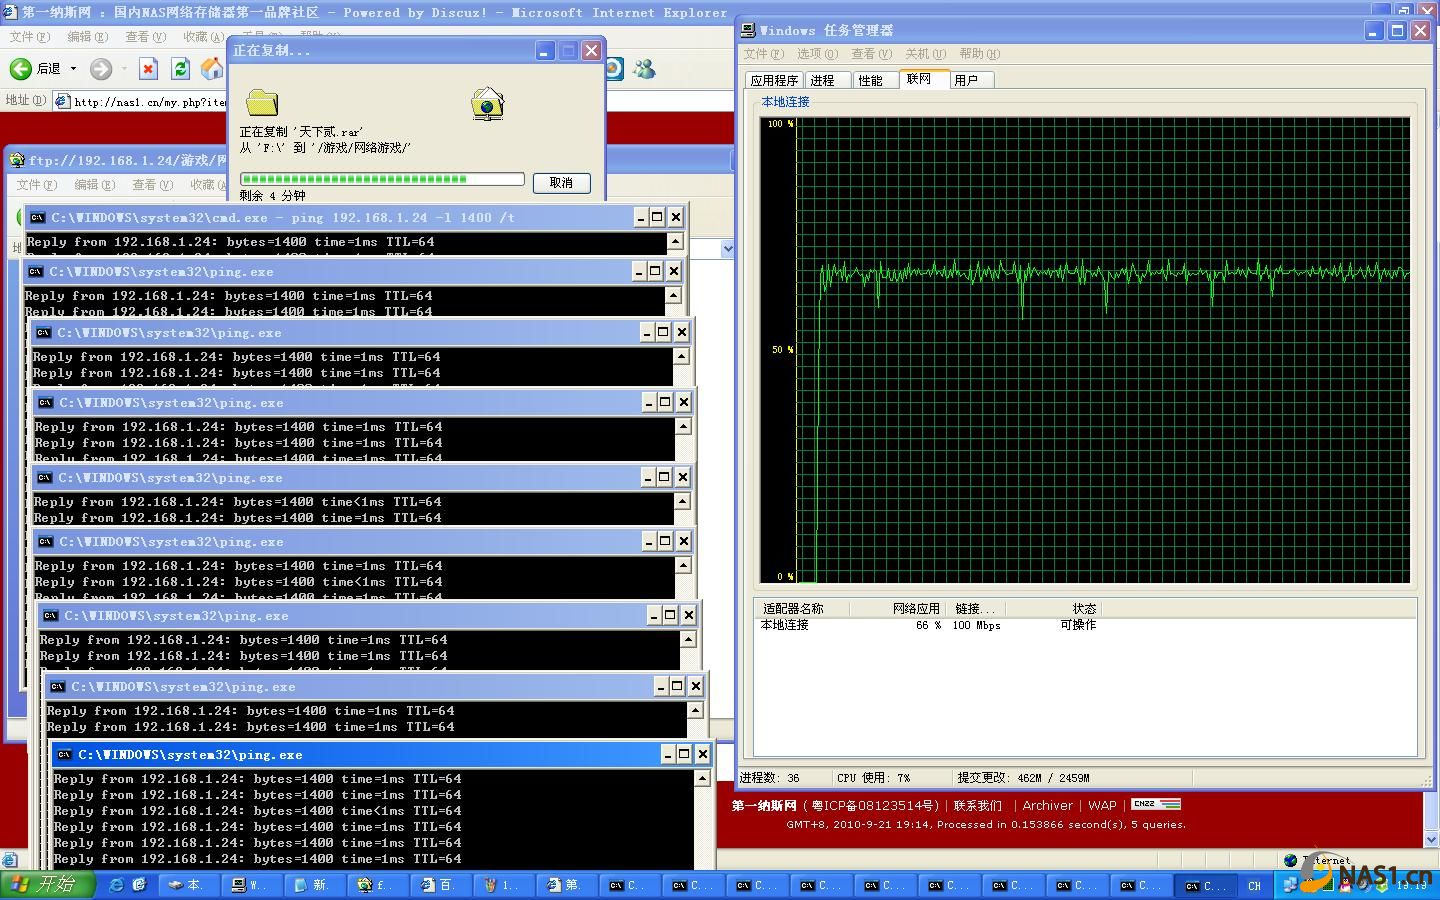
Task: Open 查看 menu in the FTP window
Action: [152, 185]
